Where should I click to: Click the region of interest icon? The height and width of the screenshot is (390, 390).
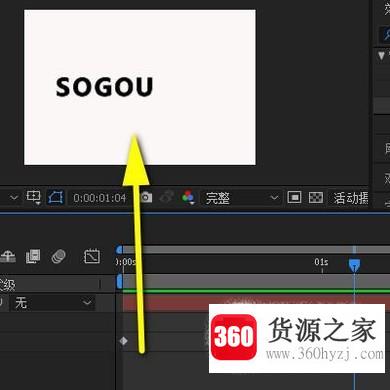(33, 197)
